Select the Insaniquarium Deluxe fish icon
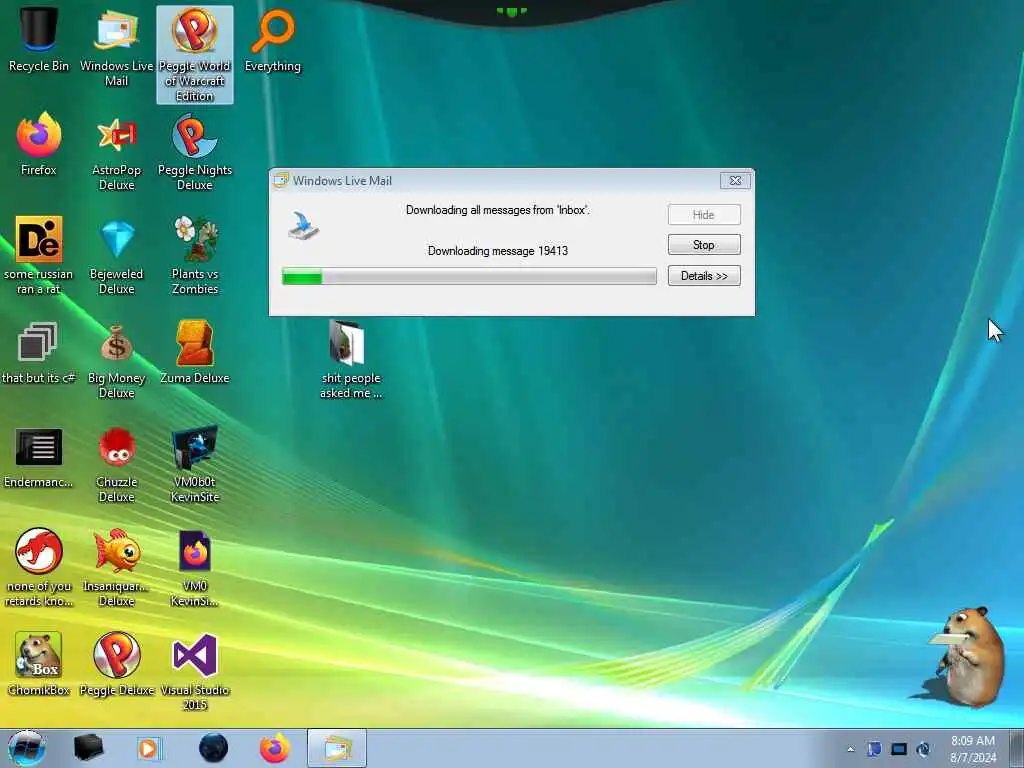 (x=116, y=568)
